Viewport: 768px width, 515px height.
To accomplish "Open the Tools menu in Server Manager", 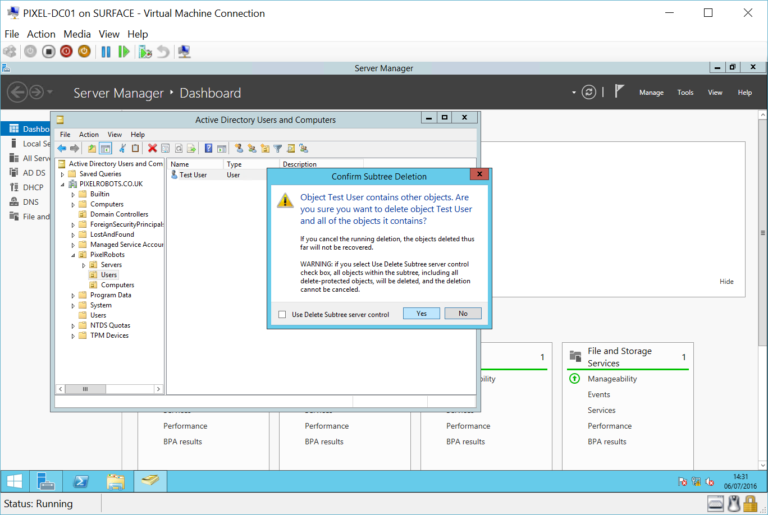I will click(685, 92).
